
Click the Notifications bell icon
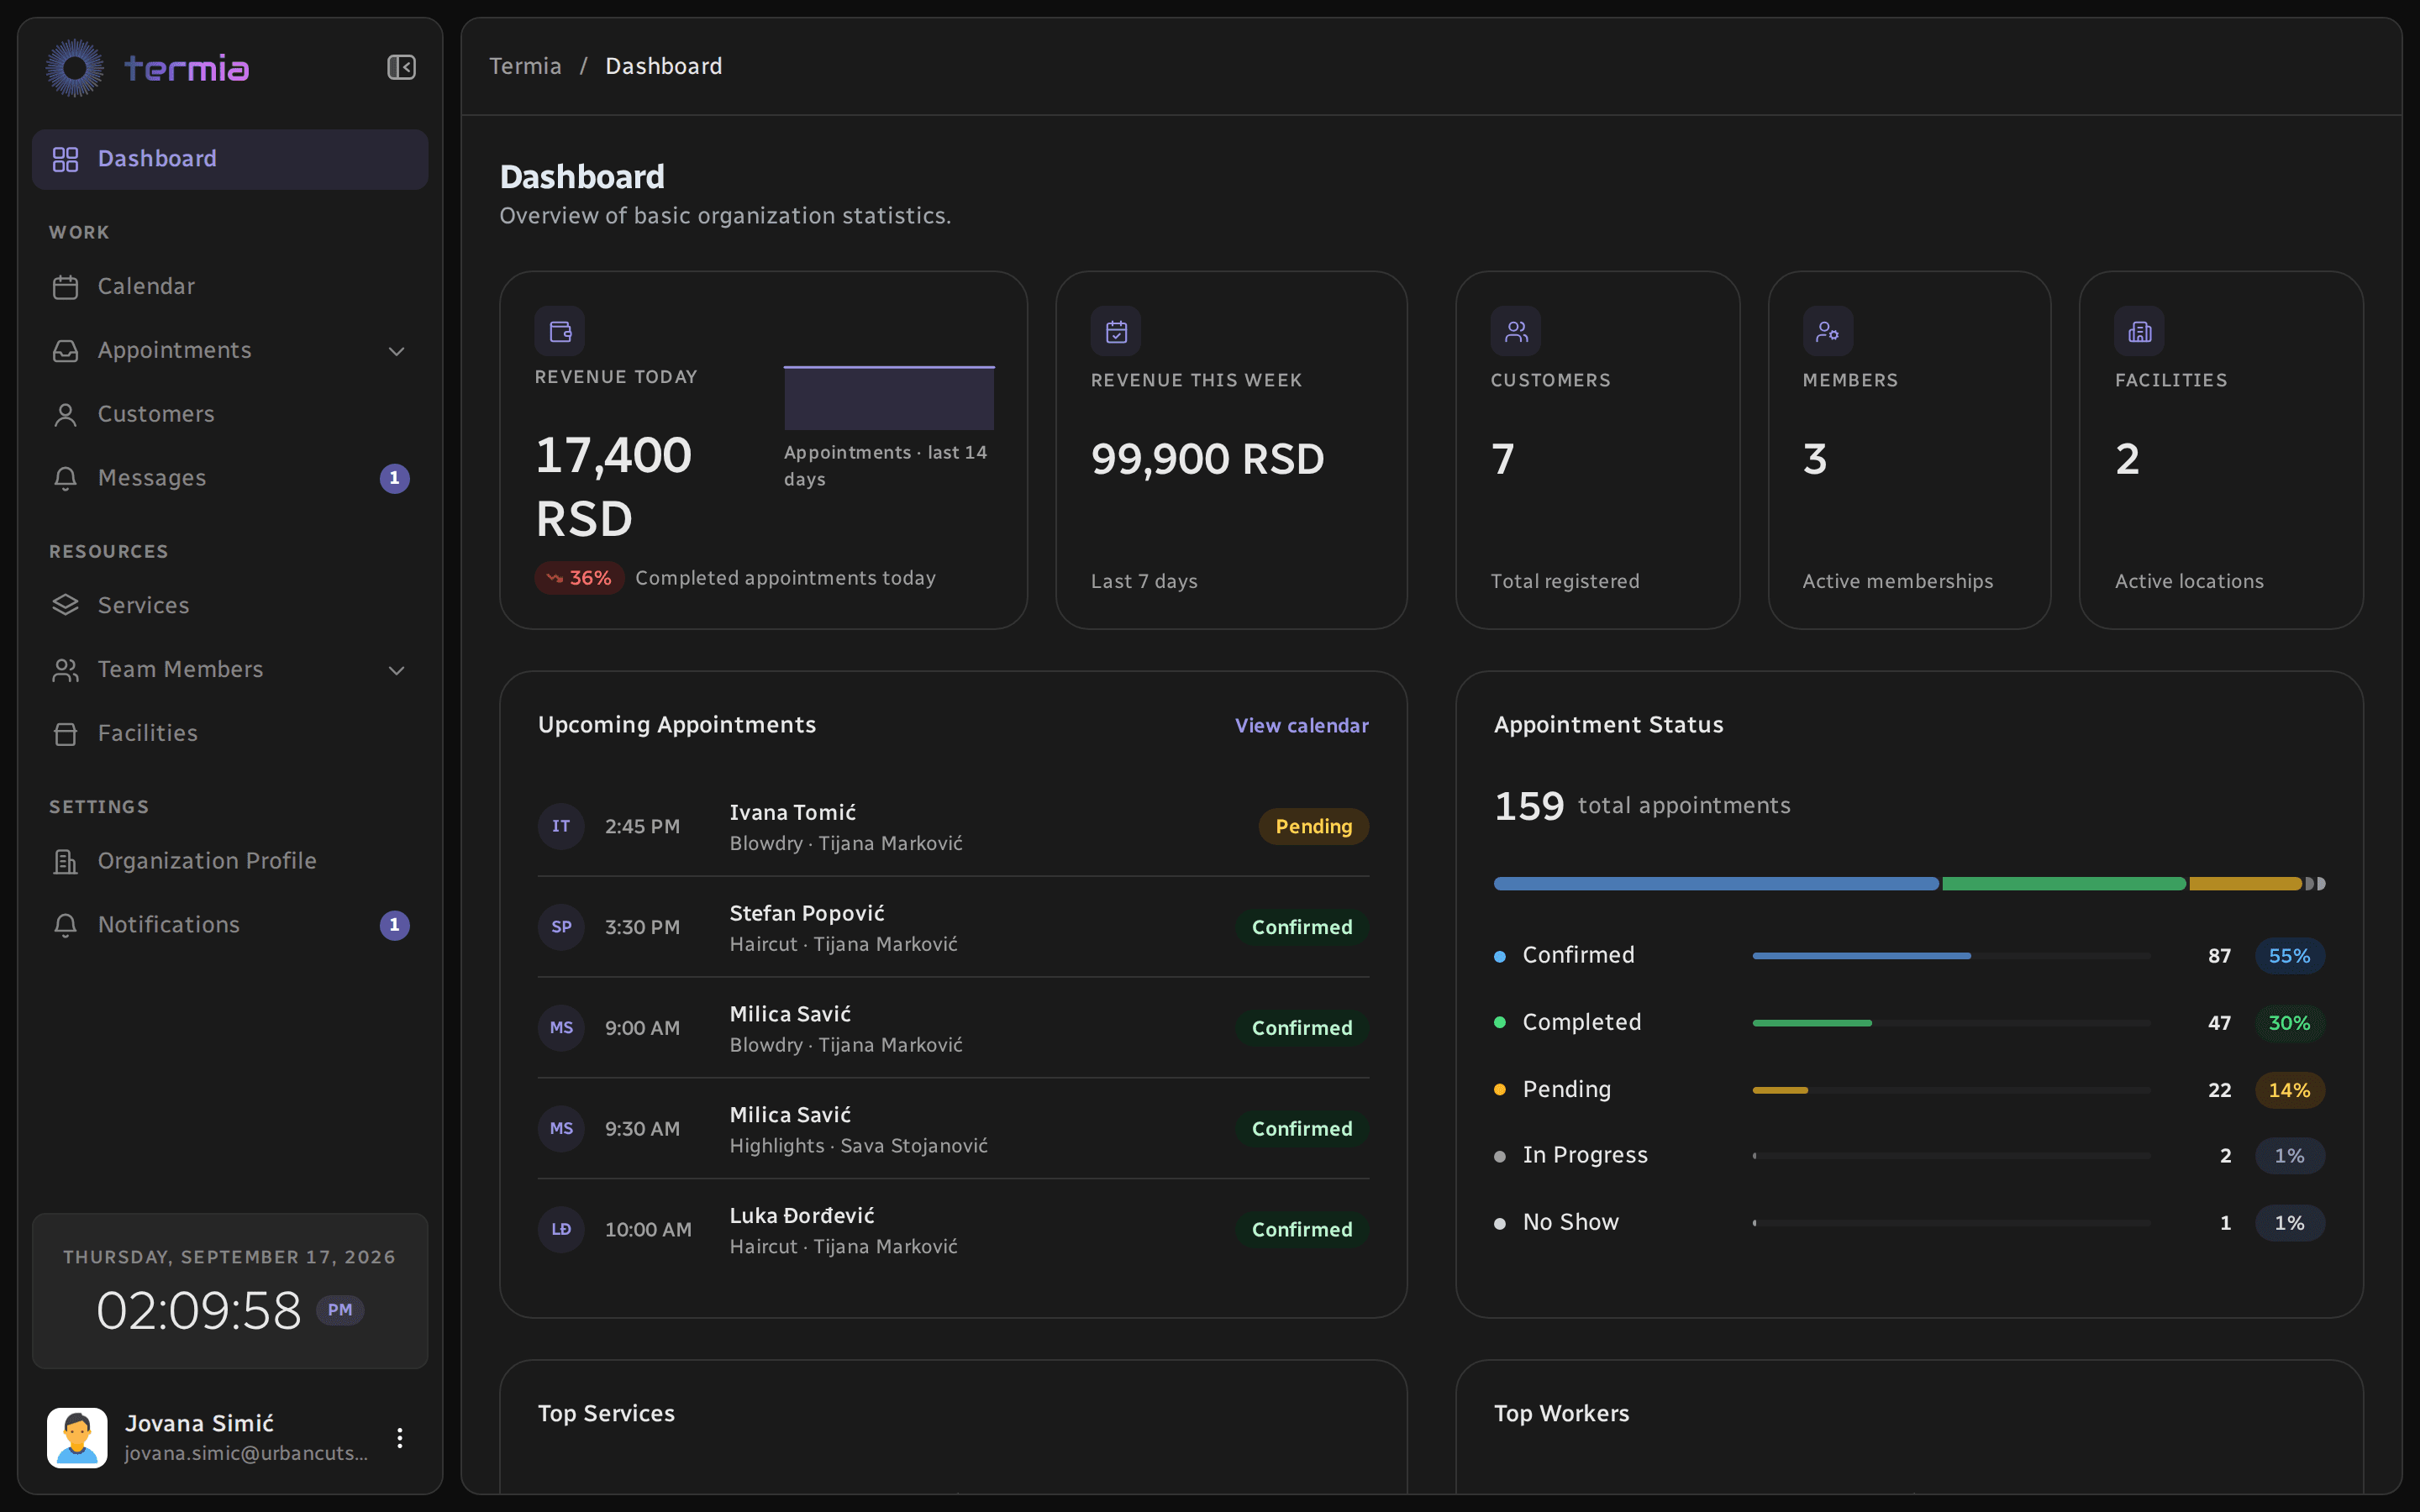click(65, 926)
